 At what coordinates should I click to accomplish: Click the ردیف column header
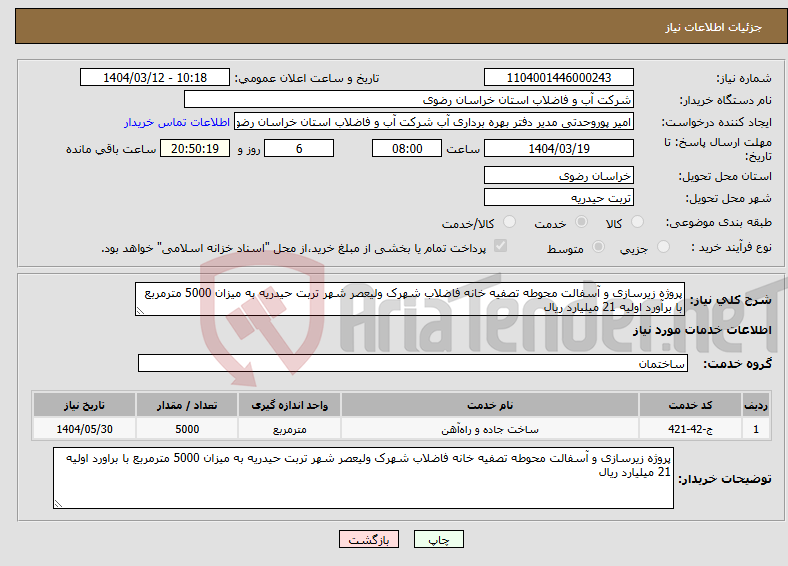point(756,405)
